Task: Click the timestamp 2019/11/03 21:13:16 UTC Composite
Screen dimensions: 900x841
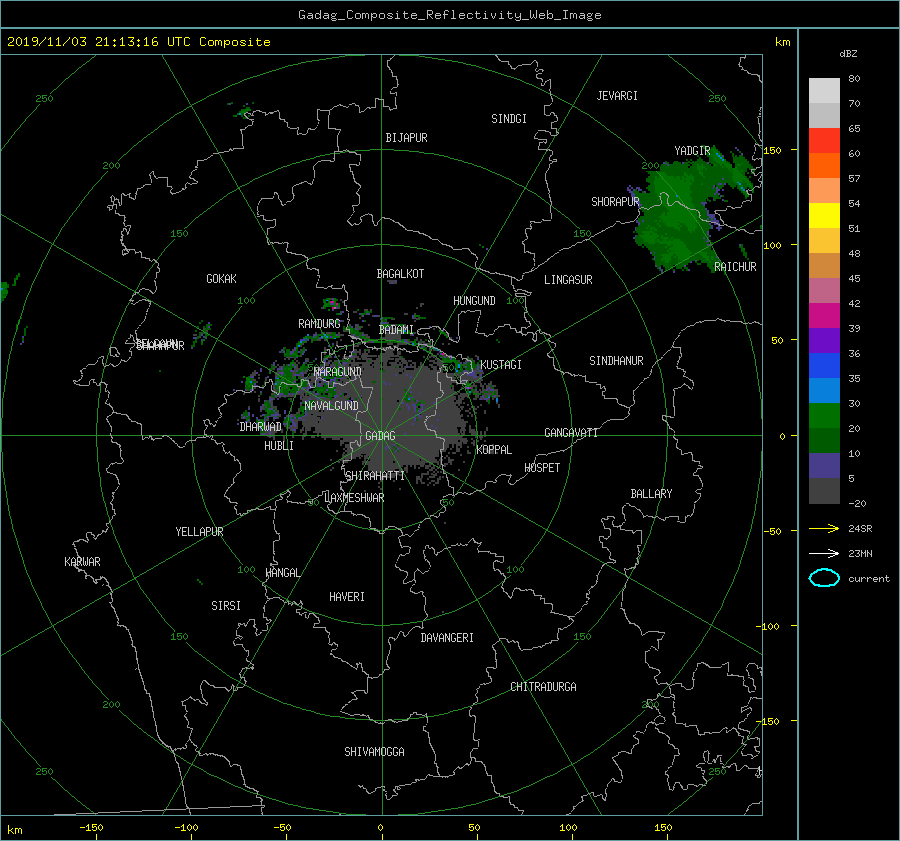Action: pos(138,42)
